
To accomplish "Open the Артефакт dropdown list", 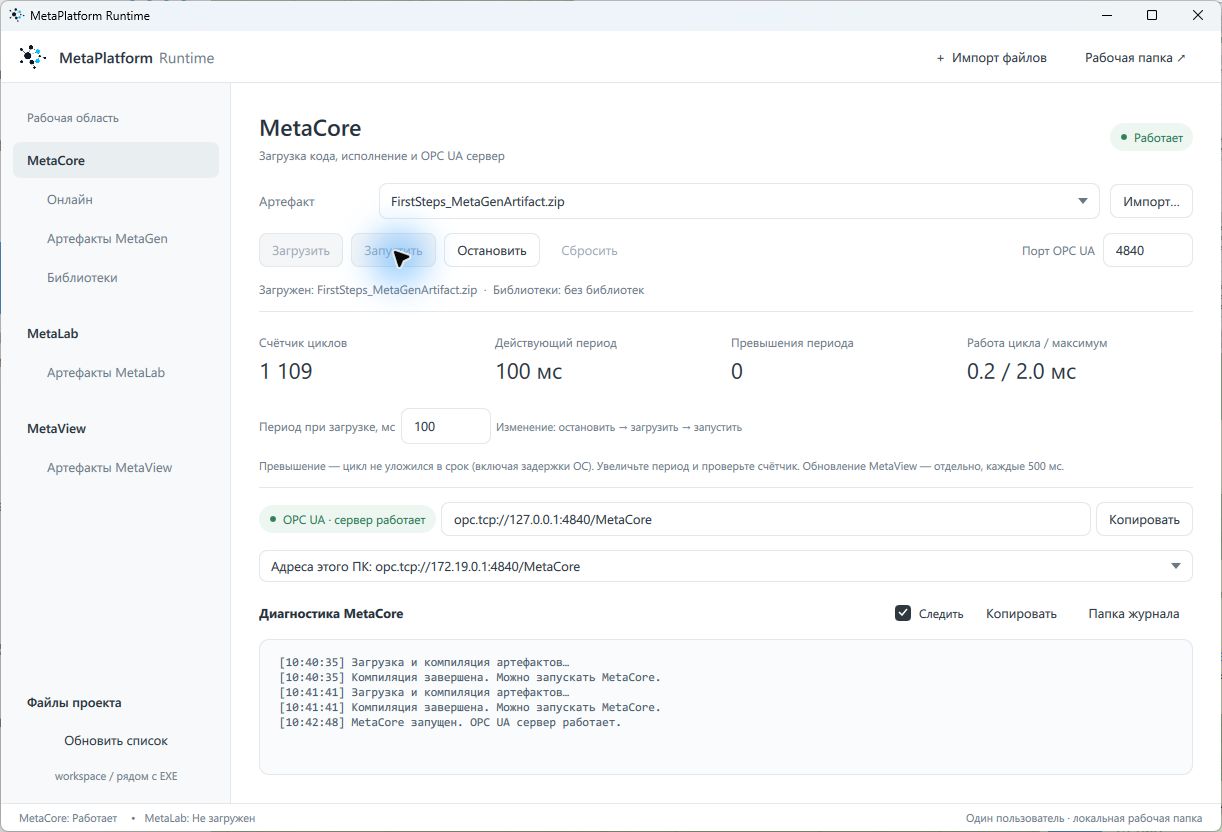I will (739, 201).
